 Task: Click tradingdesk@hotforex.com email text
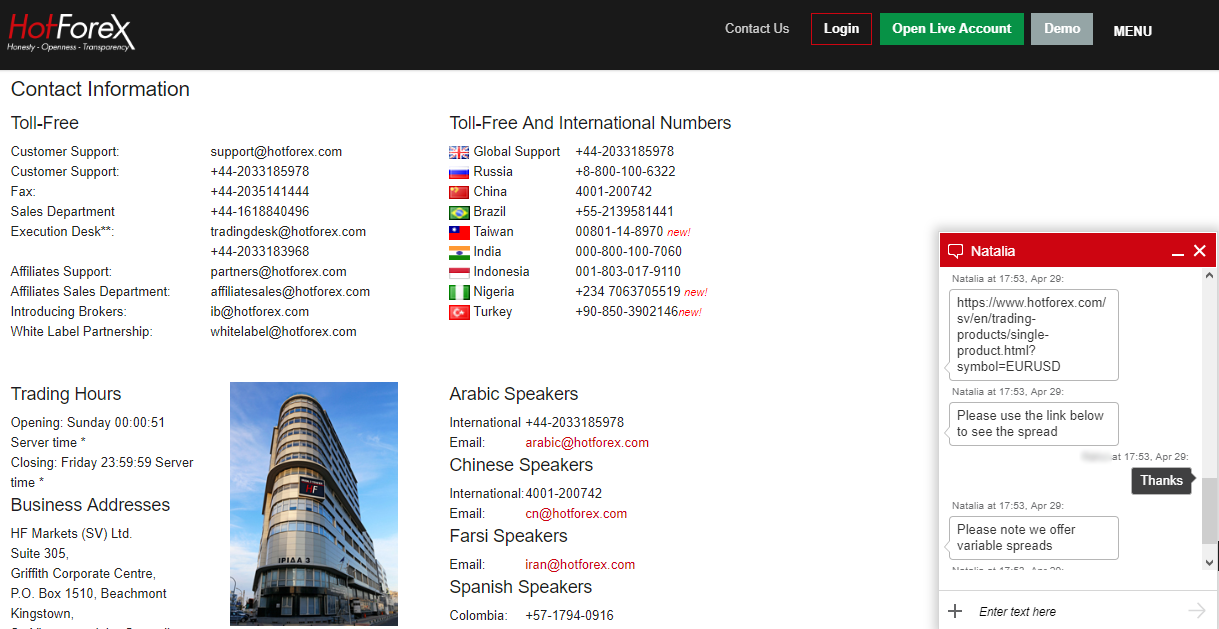point(288,232)
